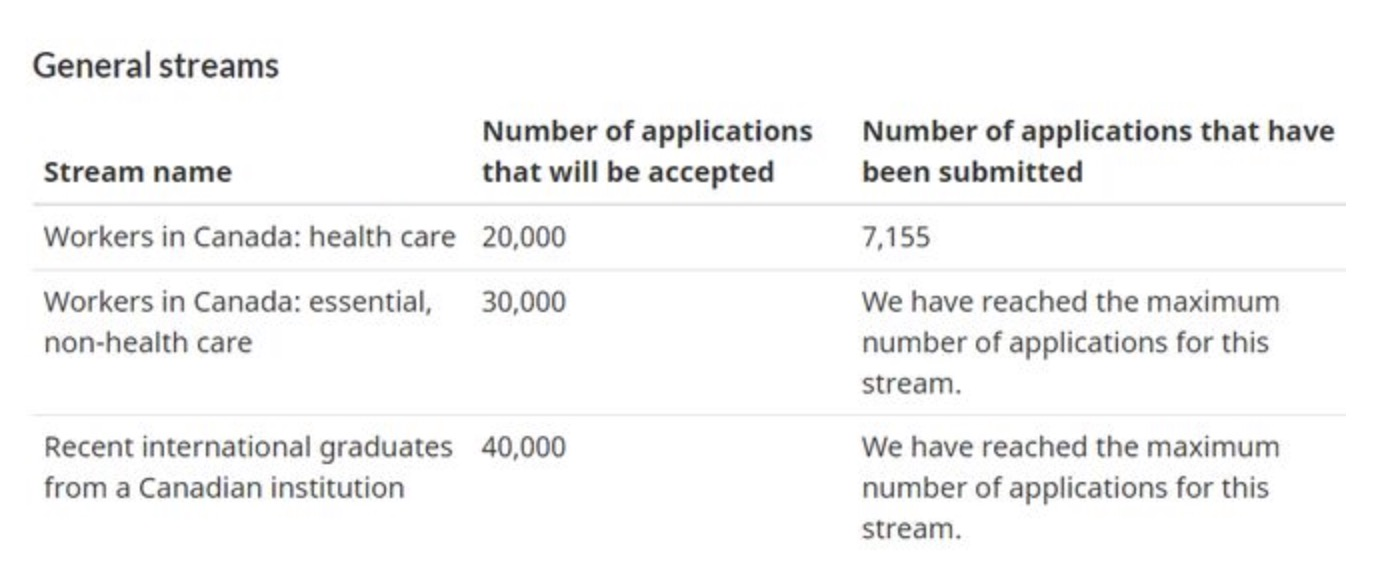Click the 'been submitted' header text
This screenshot has height=582, width=1390.
click(972, 172)
